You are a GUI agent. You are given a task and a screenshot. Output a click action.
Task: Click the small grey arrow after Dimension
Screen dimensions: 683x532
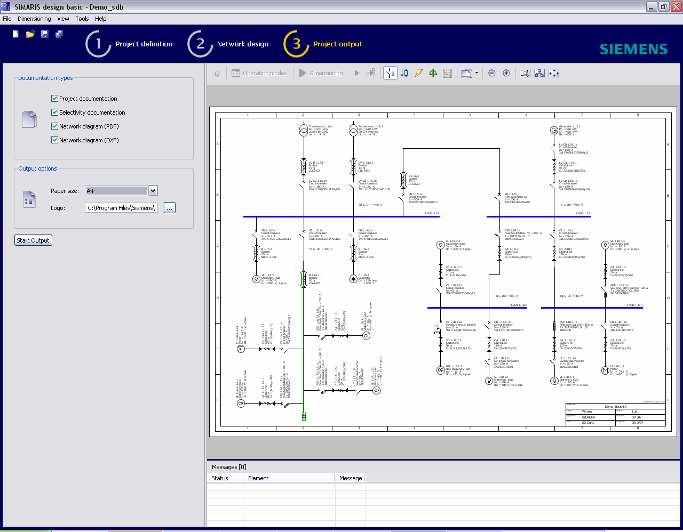tap(357, 73)
